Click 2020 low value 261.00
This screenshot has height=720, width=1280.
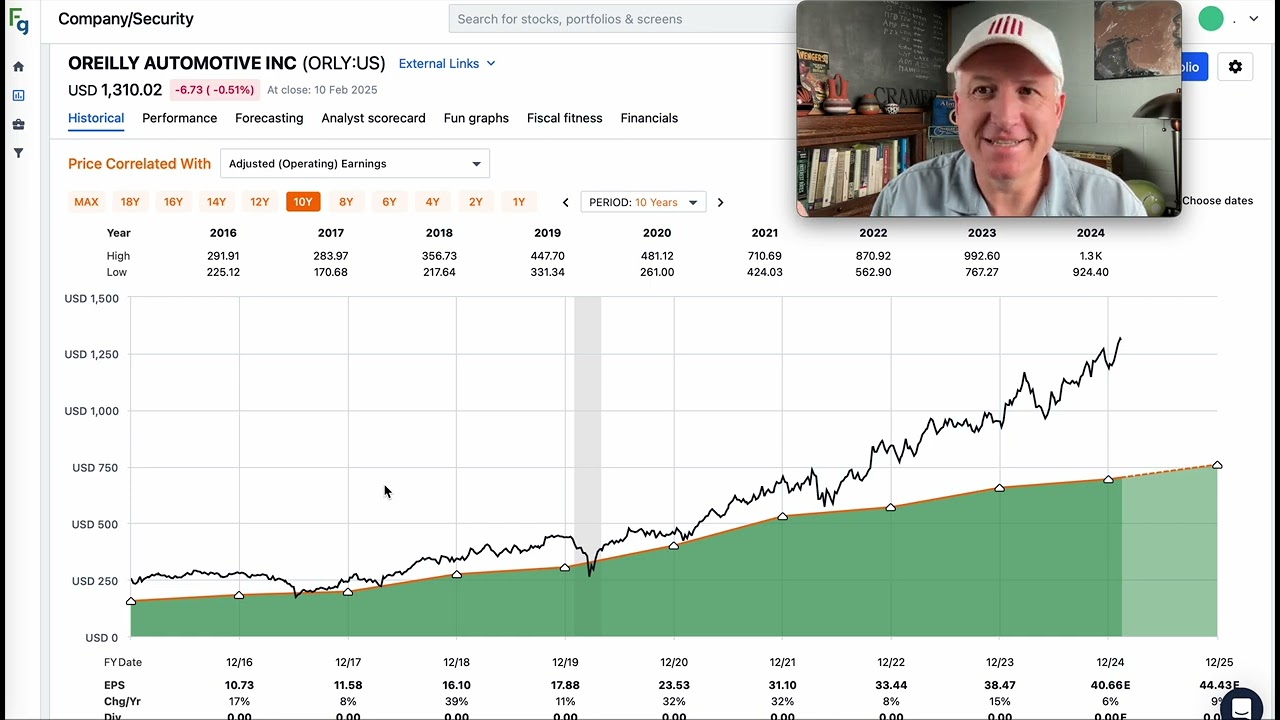click(x=657, y=272)
